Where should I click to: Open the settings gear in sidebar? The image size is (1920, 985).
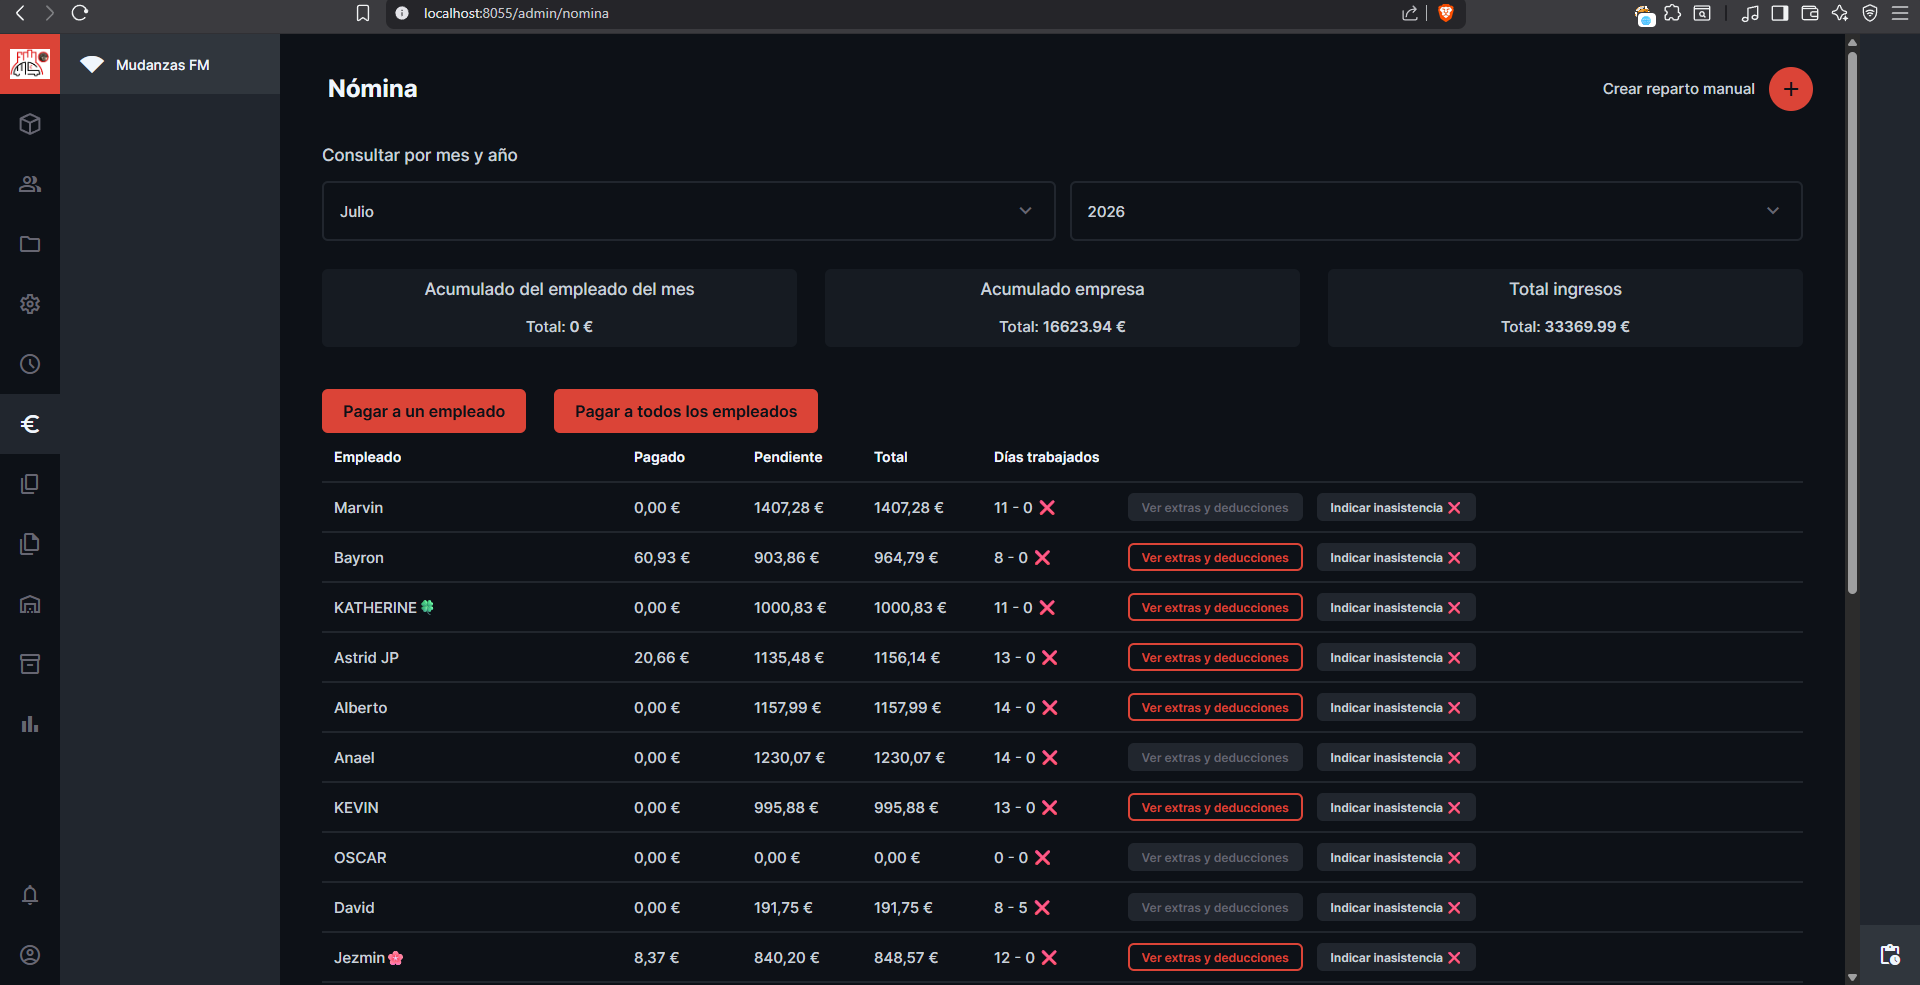point(30,304)
